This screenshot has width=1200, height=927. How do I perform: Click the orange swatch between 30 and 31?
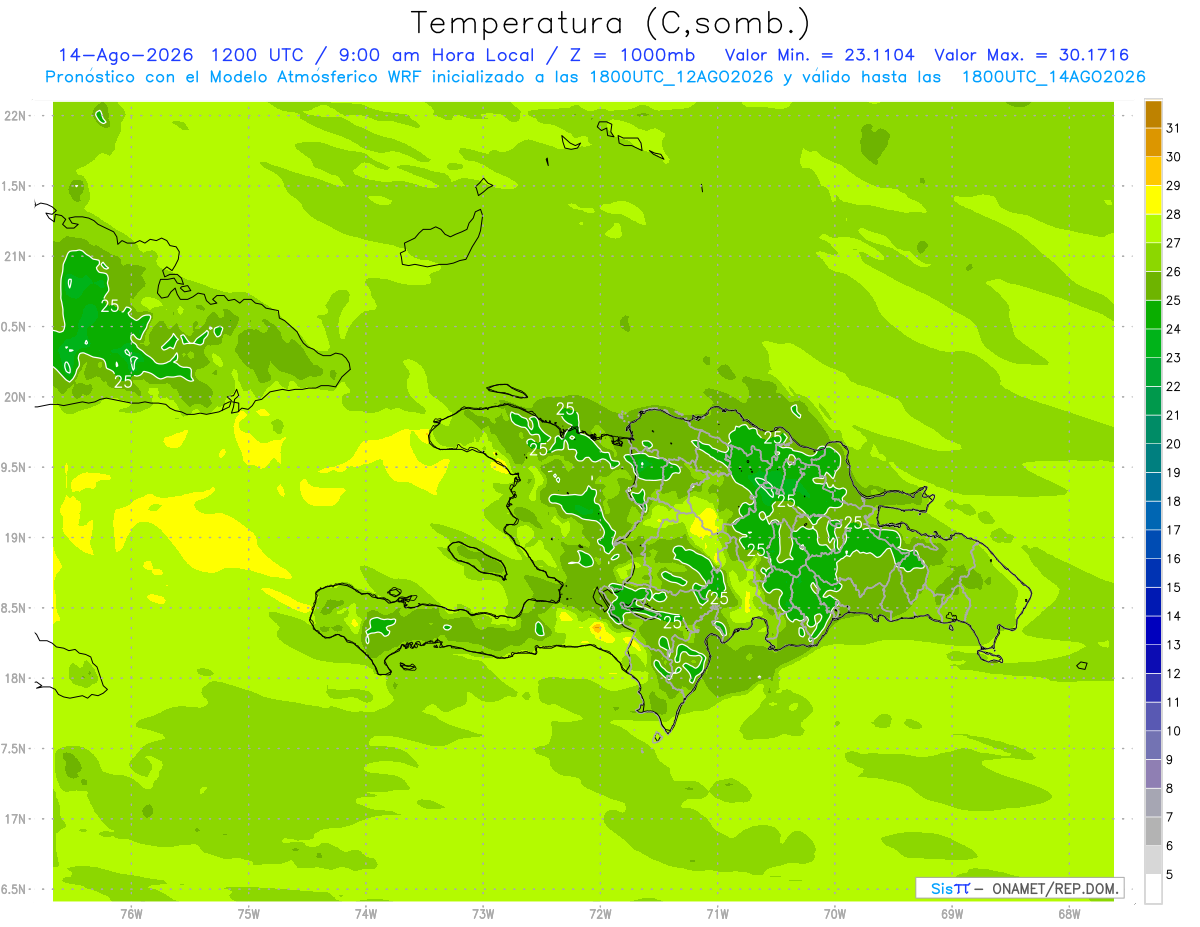pyautogui.click(x=1153, y=143)
